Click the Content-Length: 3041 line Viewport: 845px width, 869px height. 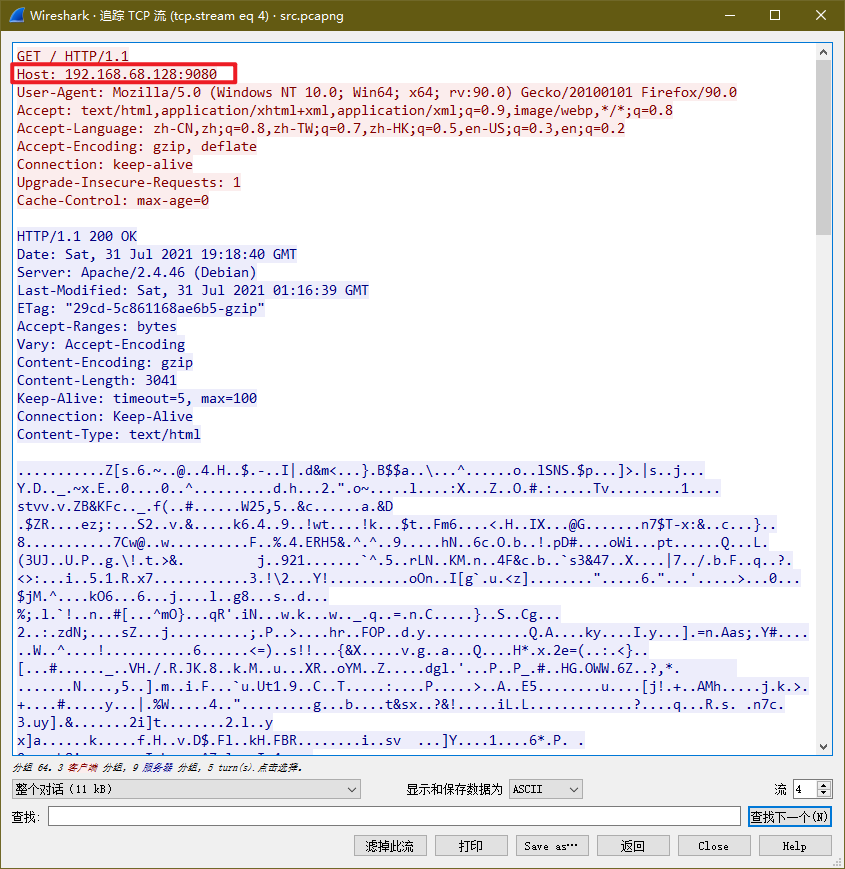point(96,380)
